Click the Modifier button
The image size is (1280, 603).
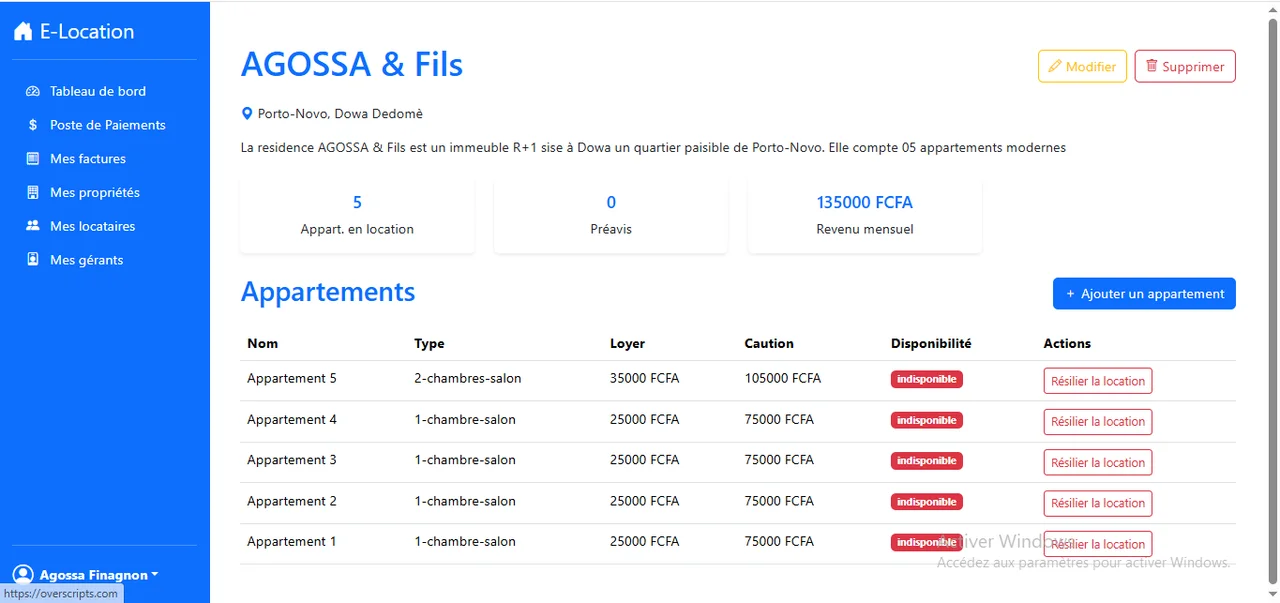(x=1082, y=66)
